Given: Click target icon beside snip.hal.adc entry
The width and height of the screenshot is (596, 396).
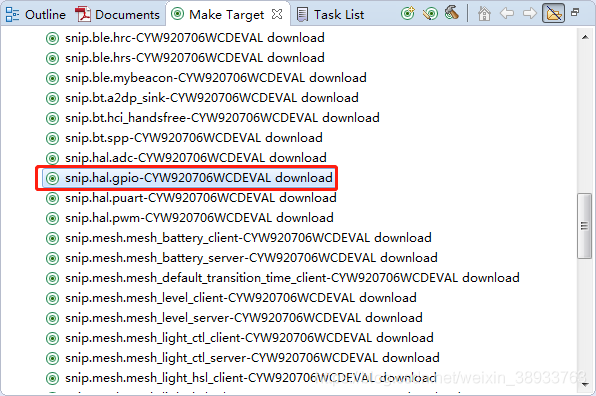Looking at the screenshot, I should [52, 158].
